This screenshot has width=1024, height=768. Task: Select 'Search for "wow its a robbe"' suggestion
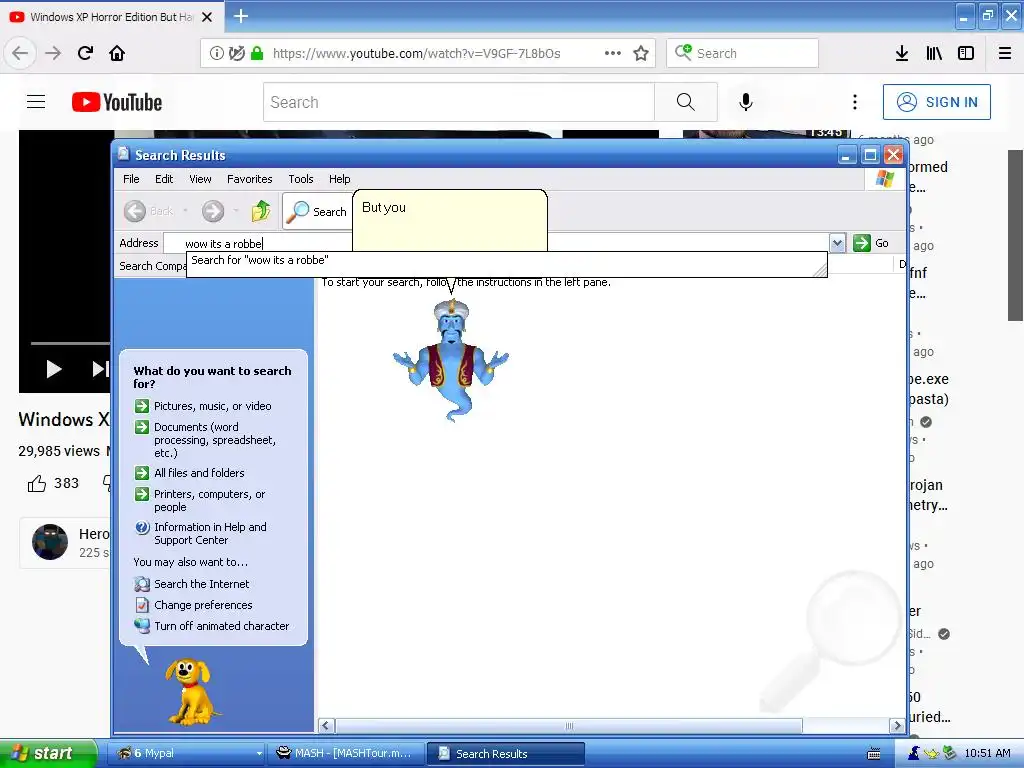point(507,260)
